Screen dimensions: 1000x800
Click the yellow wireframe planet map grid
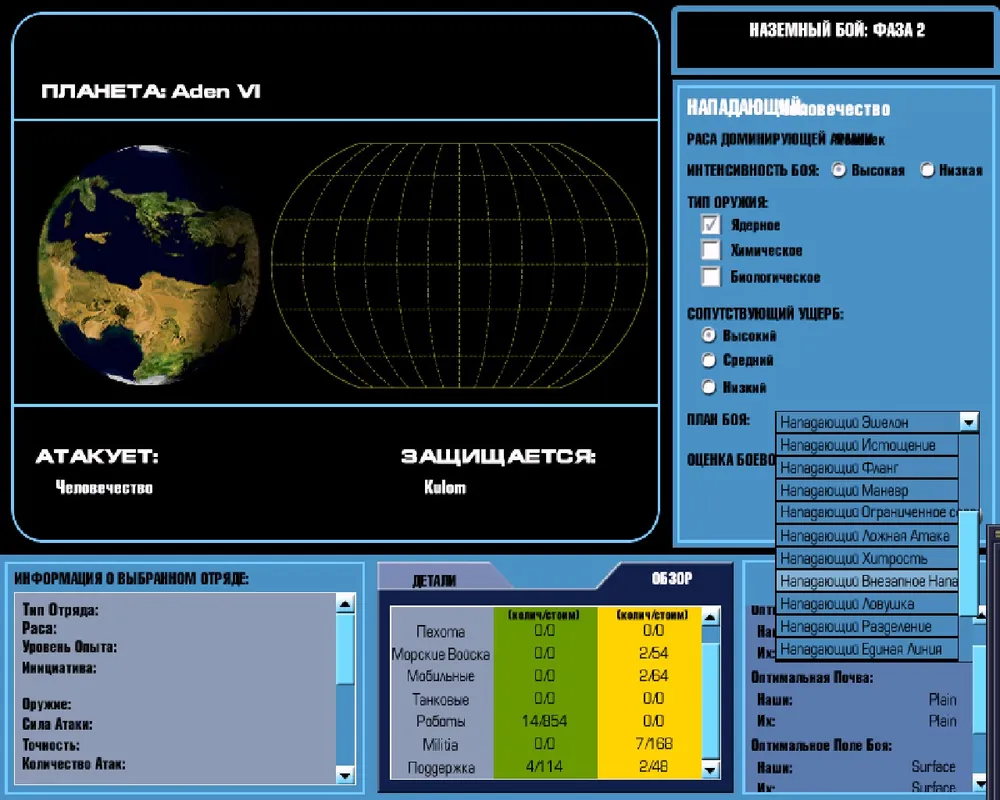[x=459, y=265]
